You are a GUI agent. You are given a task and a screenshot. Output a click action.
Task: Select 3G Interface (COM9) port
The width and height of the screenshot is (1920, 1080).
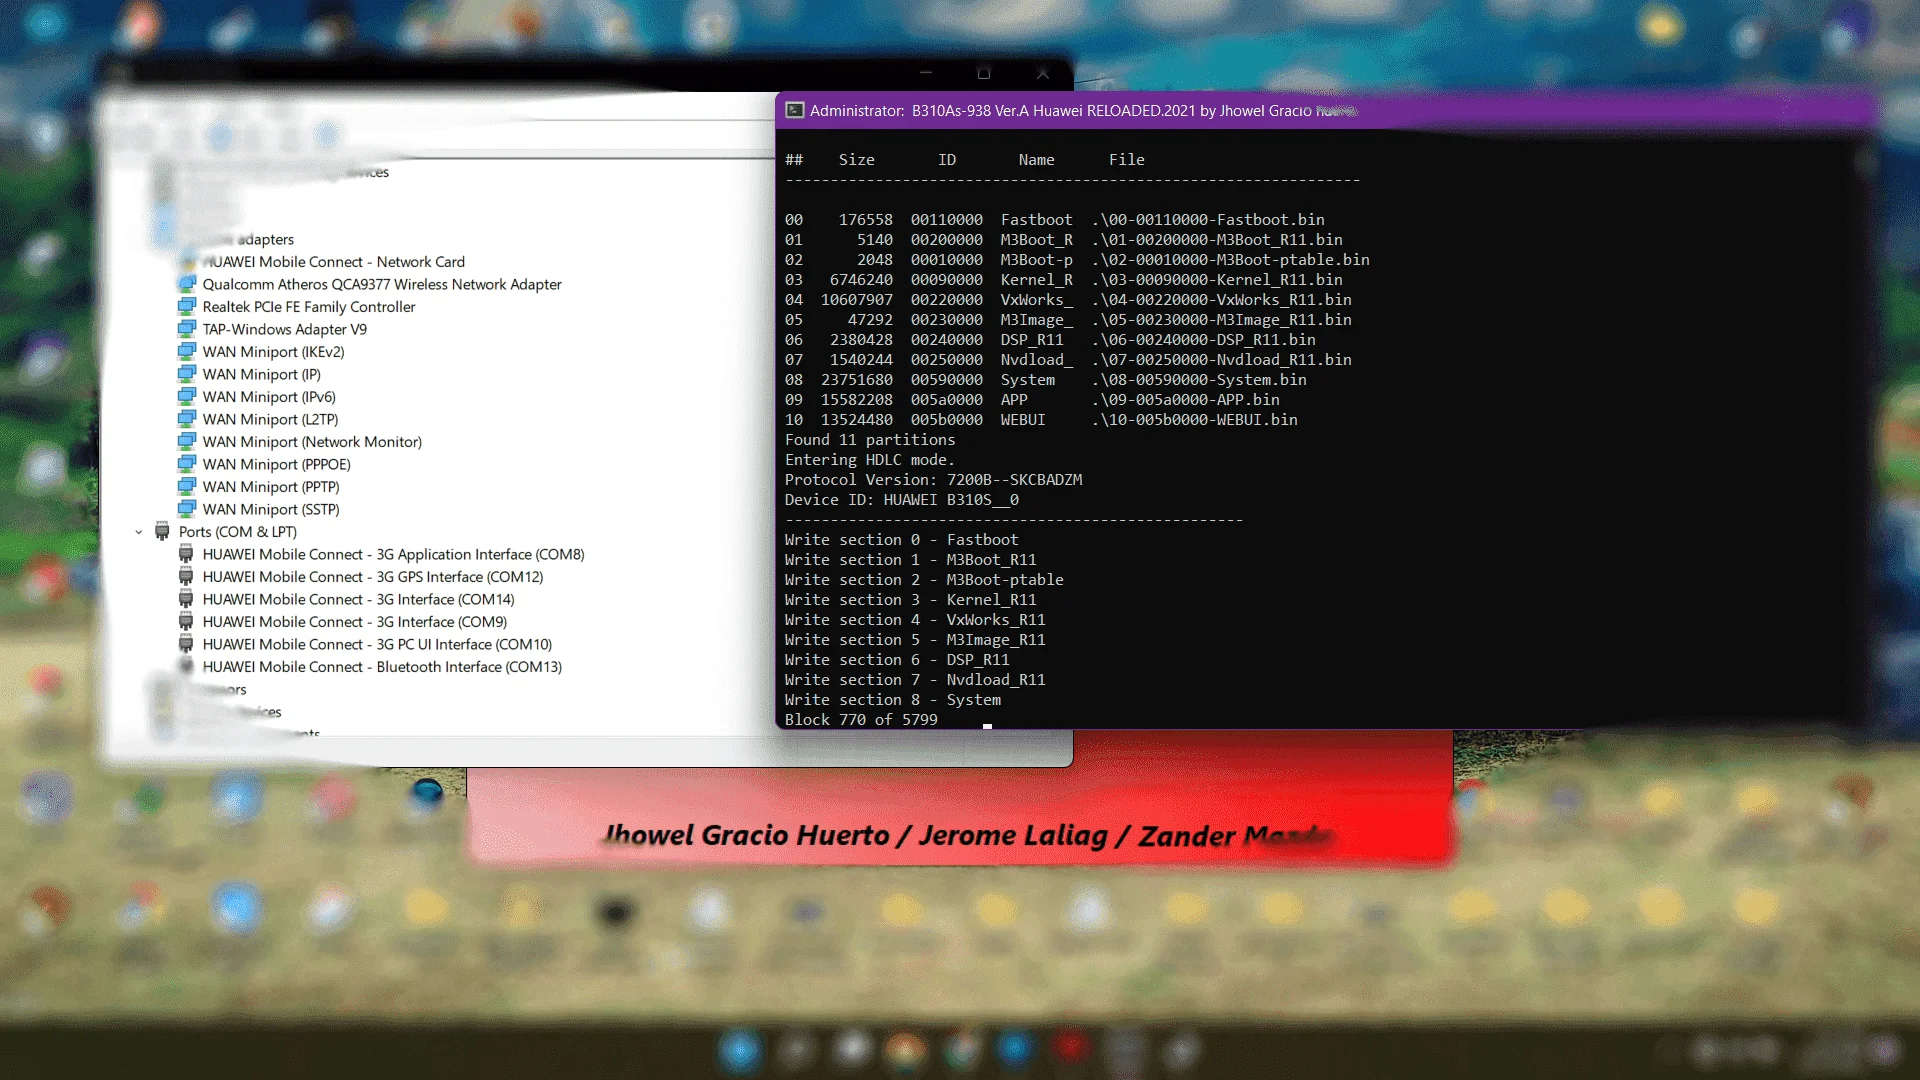pyautogui.click(x=355, y=622)
